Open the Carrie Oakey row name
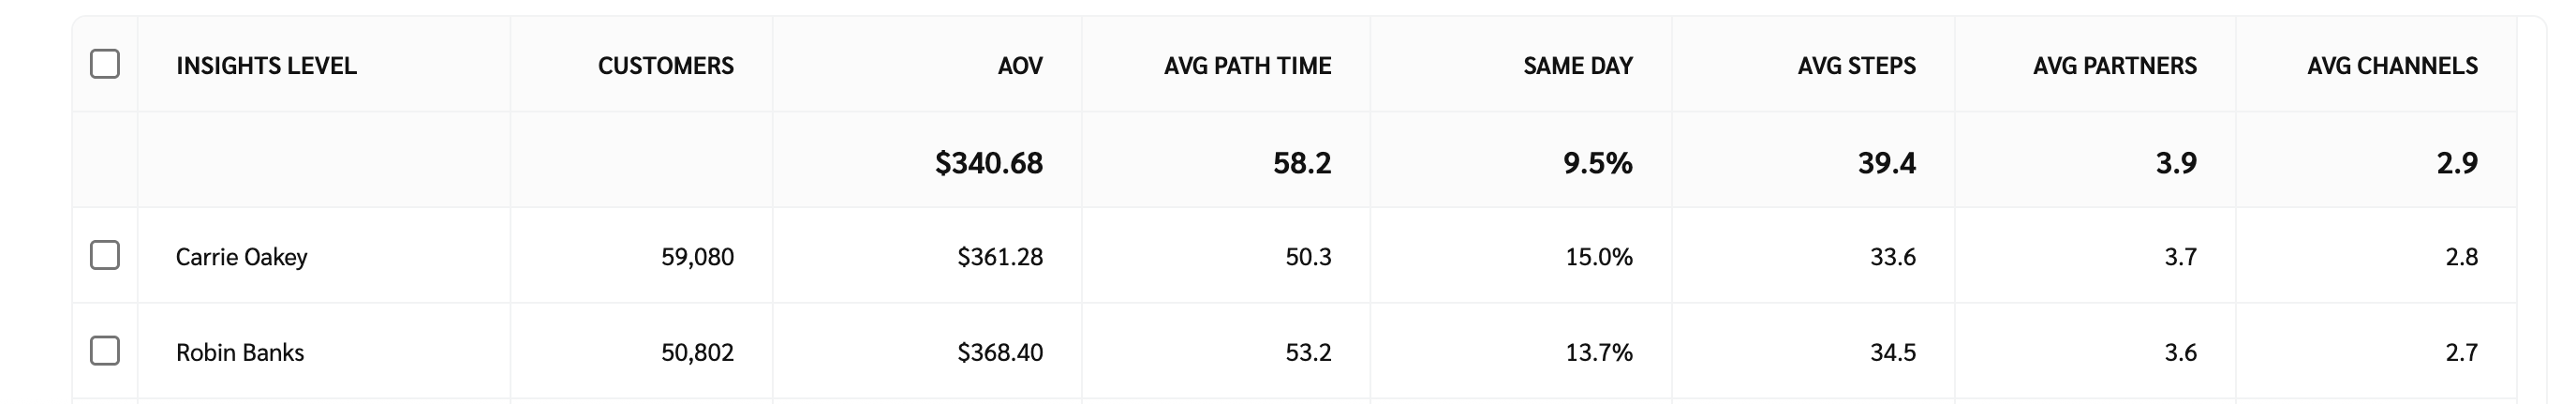 click(x=241, y=257)
